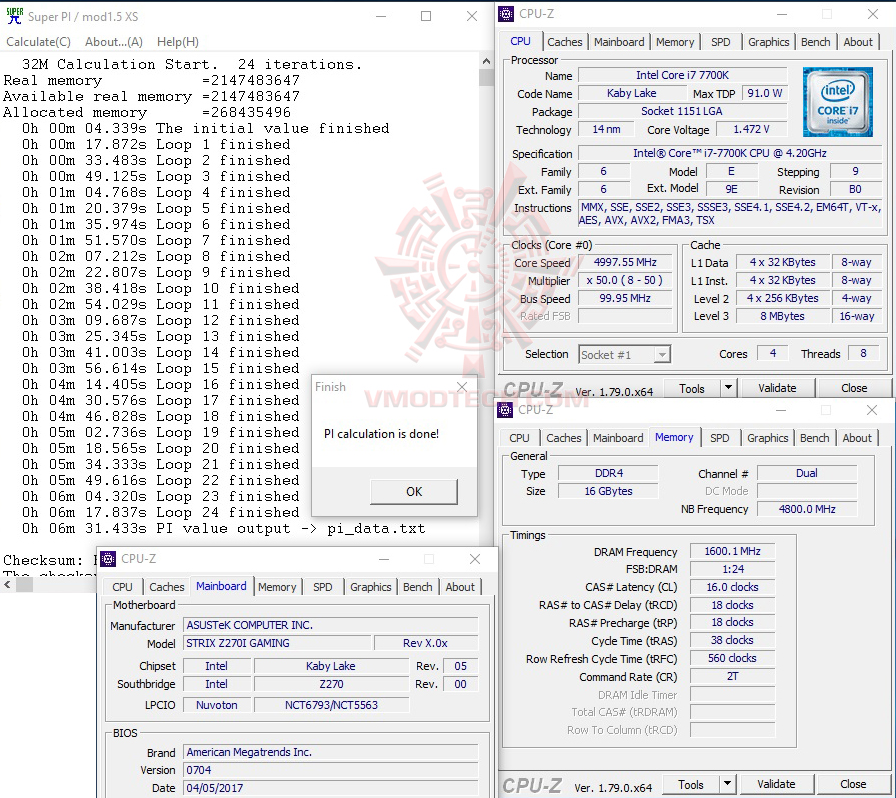Image resolution: width=896 pixels, height=798 pixels.
Task: Click the CPU-Z icon in top-right window title
Action: pyautogui.click(x=506, y=14)
